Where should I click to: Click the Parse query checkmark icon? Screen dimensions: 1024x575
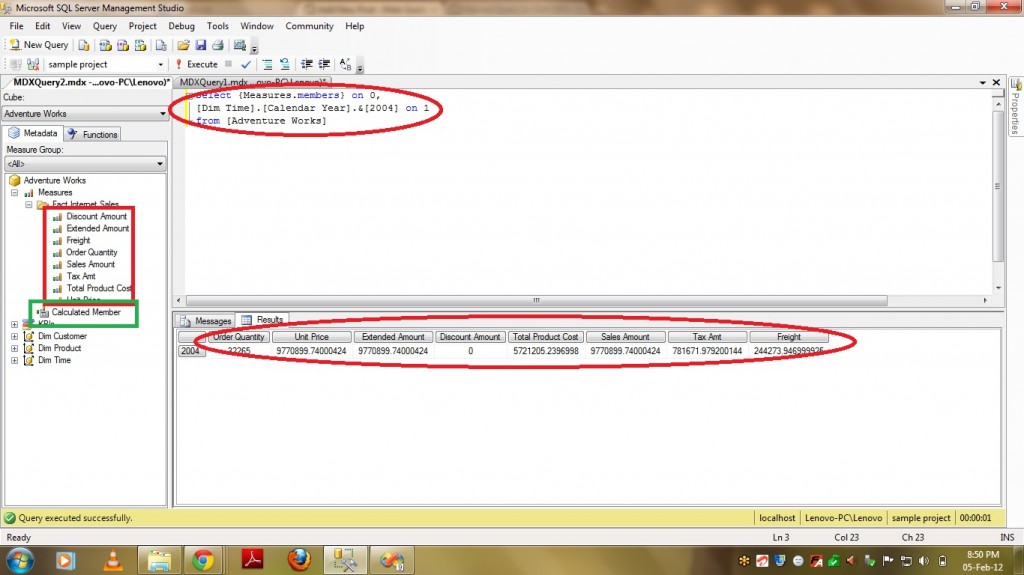pyautogui.click(x=246, y=64)
